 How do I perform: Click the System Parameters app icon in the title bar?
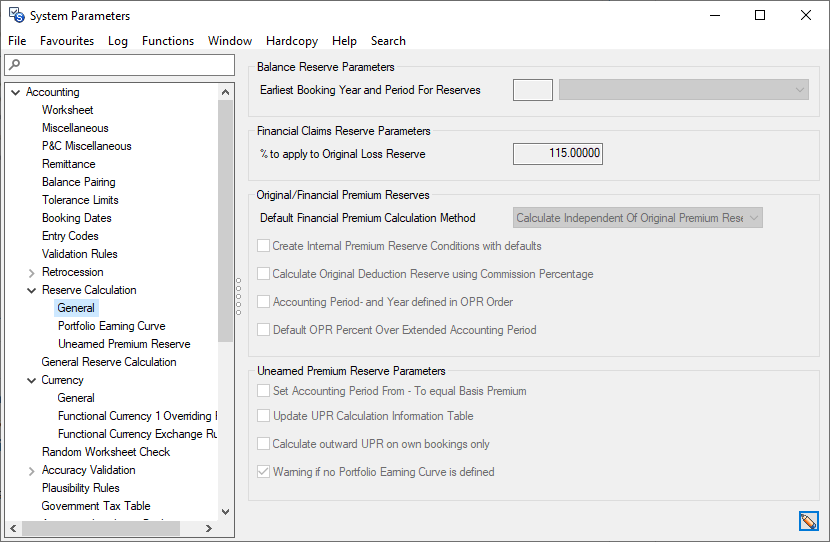[16, 15]
